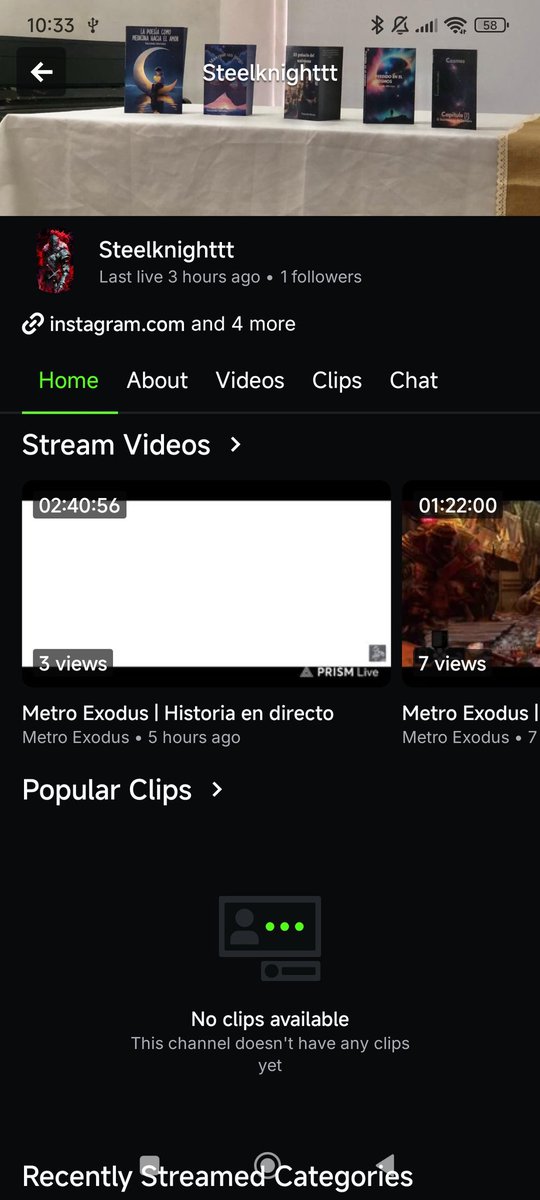Screen dimensions: 540x1200
Task: Open the Stream Videos heading
Action: (x=116, y=445)
